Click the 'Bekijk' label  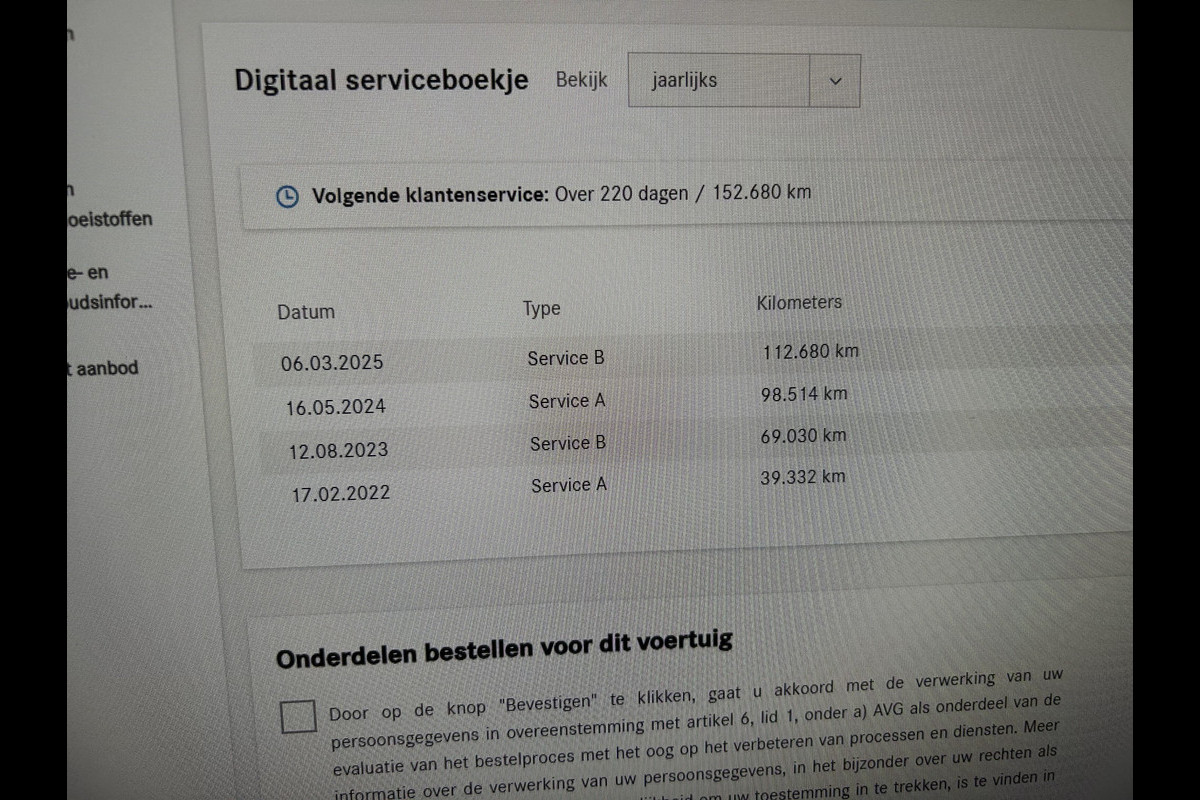click(x=582, y=80)
